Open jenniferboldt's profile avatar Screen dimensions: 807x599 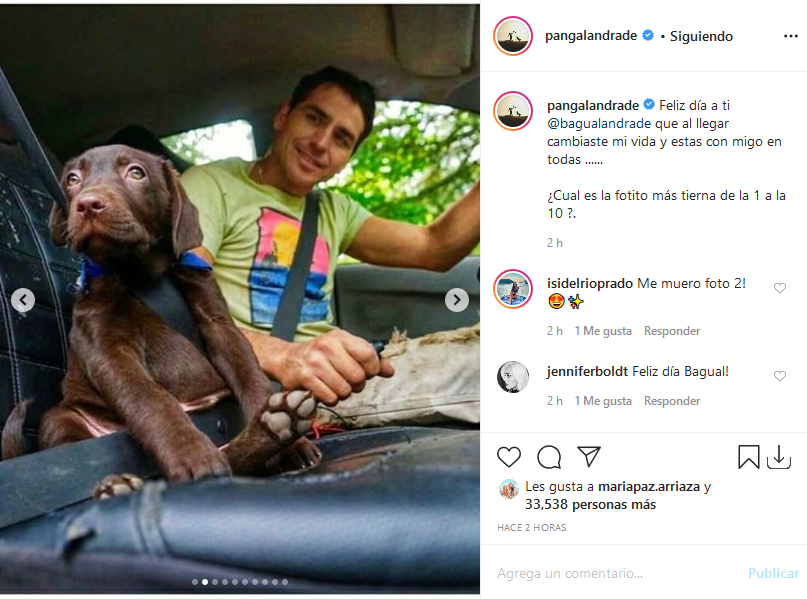point(513,377)
